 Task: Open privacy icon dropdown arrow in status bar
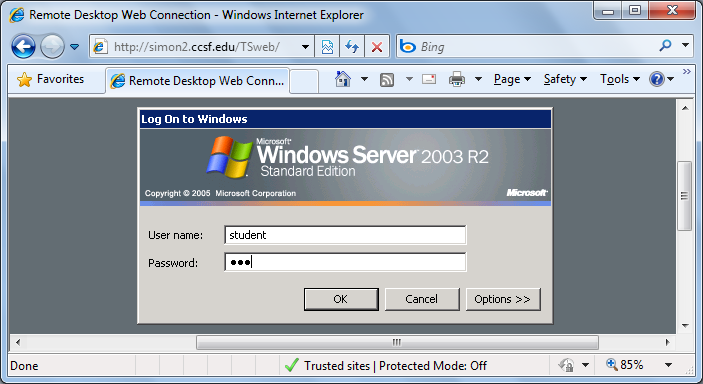(585, 365)
